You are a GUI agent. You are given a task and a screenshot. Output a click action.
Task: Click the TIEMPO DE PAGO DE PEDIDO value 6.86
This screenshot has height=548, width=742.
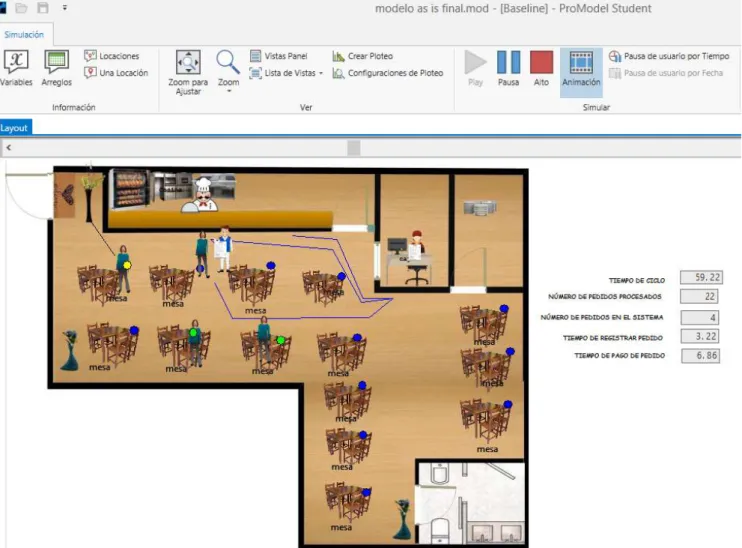coord(701,355)
